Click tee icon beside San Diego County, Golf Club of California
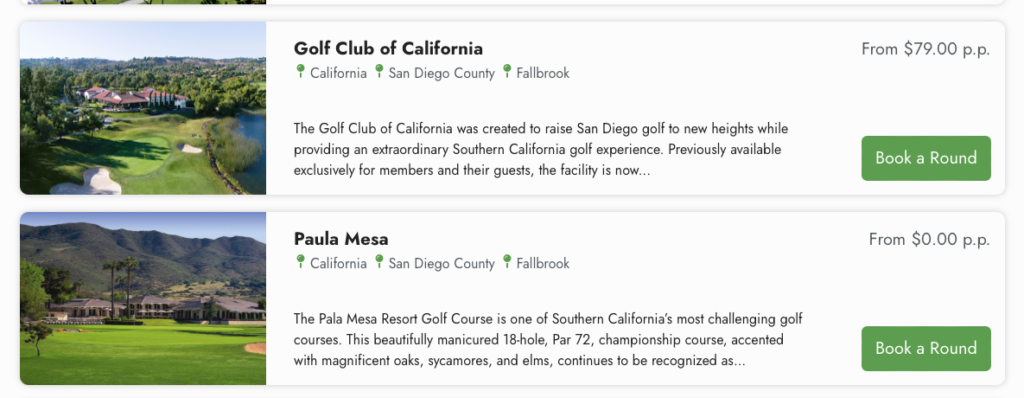 coord(379,71)
